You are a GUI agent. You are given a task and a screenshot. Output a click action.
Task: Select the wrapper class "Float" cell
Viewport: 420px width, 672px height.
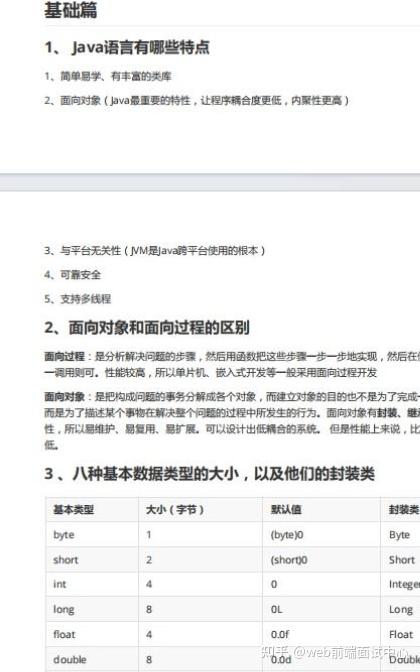point(401,634)
